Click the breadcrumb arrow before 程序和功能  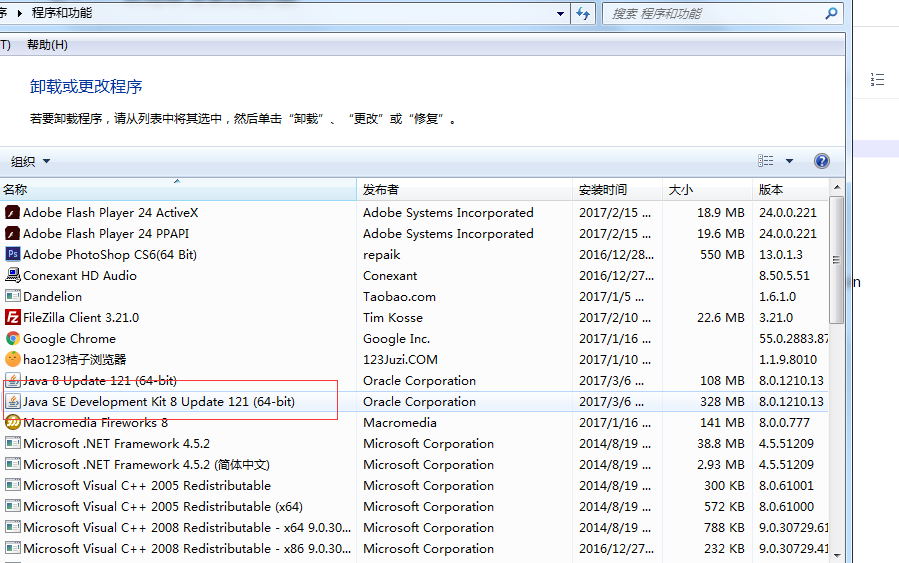pos(19,13)
